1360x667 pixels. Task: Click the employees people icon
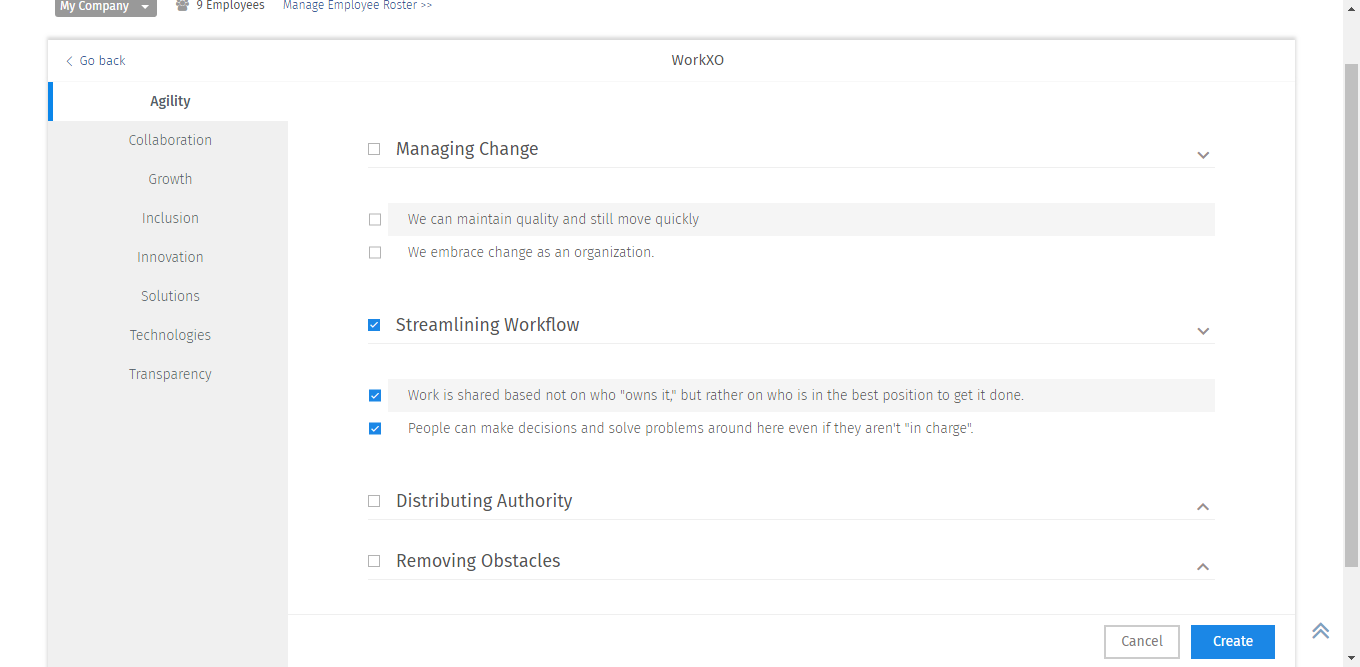click(182, 6)
